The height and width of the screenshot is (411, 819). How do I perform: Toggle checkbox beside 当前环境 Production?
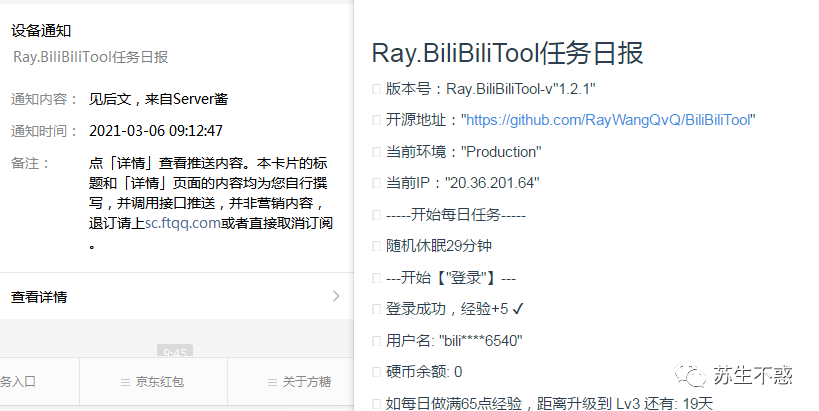click(x=376, y=152)
